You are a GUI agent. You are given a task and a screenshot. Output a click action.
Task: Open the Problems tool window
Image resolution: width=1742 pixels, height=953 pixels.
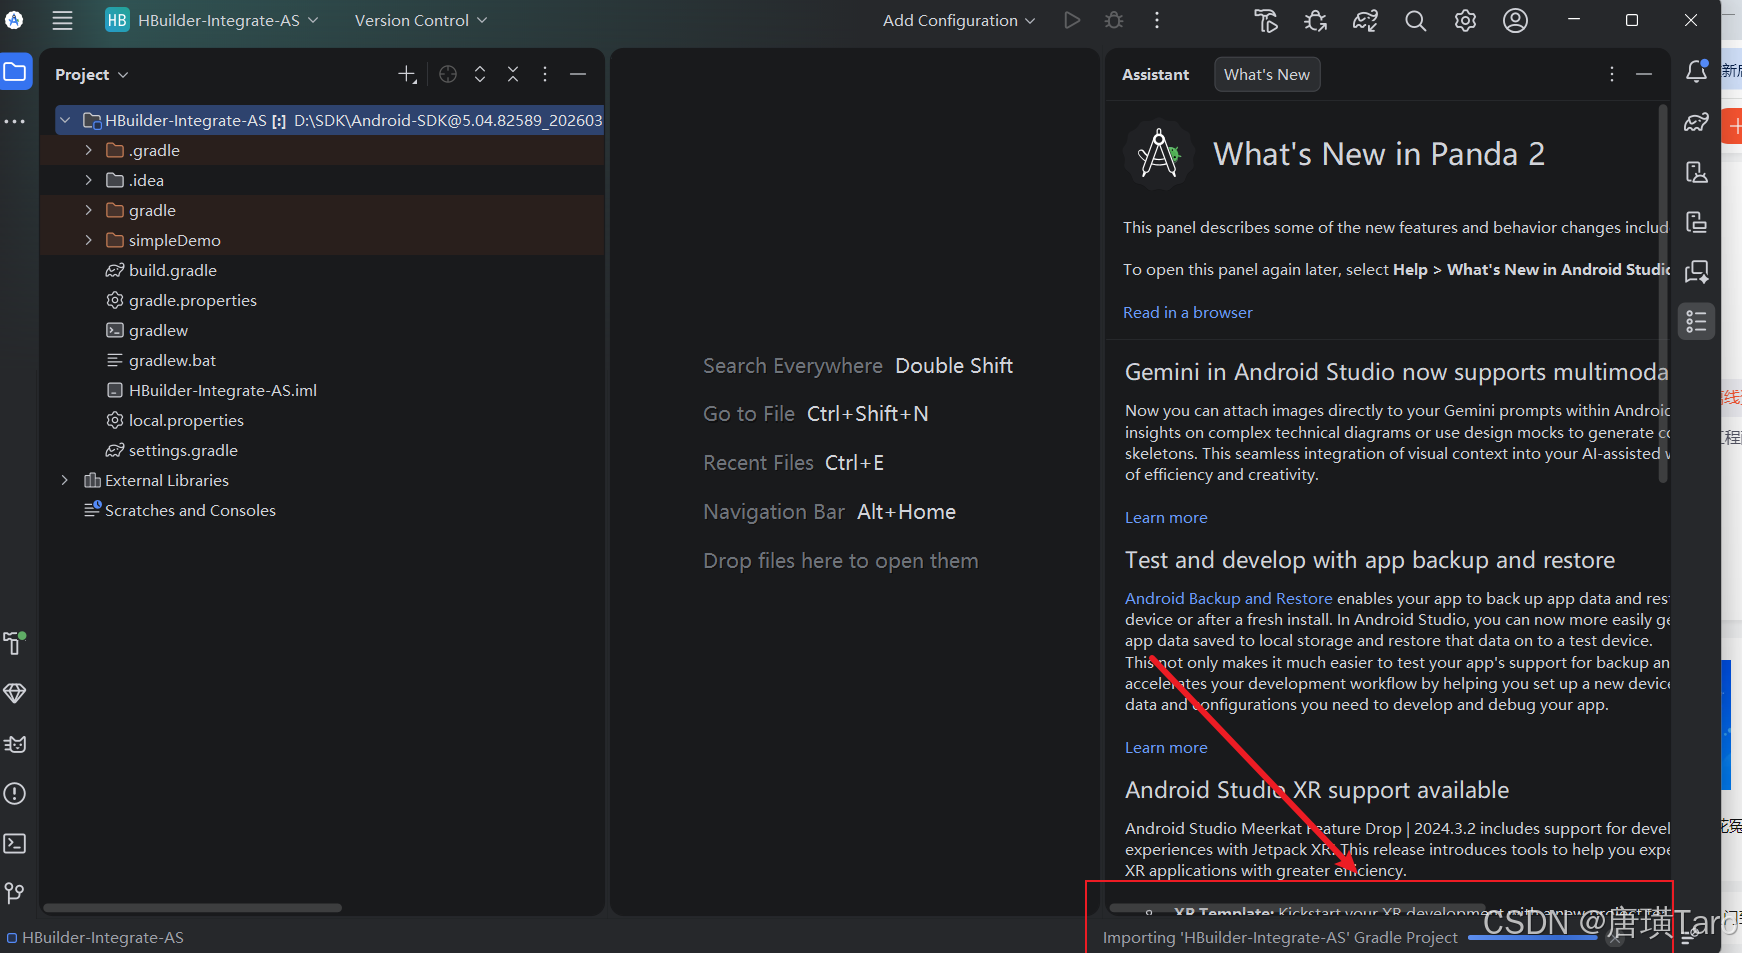click(x=15, y=794)
